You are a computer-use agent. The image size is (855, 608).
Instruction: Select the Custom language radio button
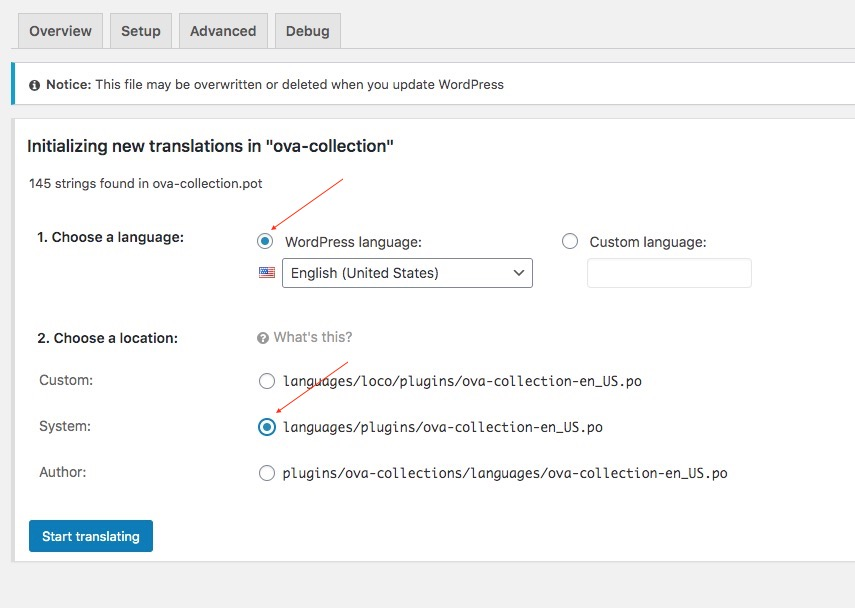point(570,241)
